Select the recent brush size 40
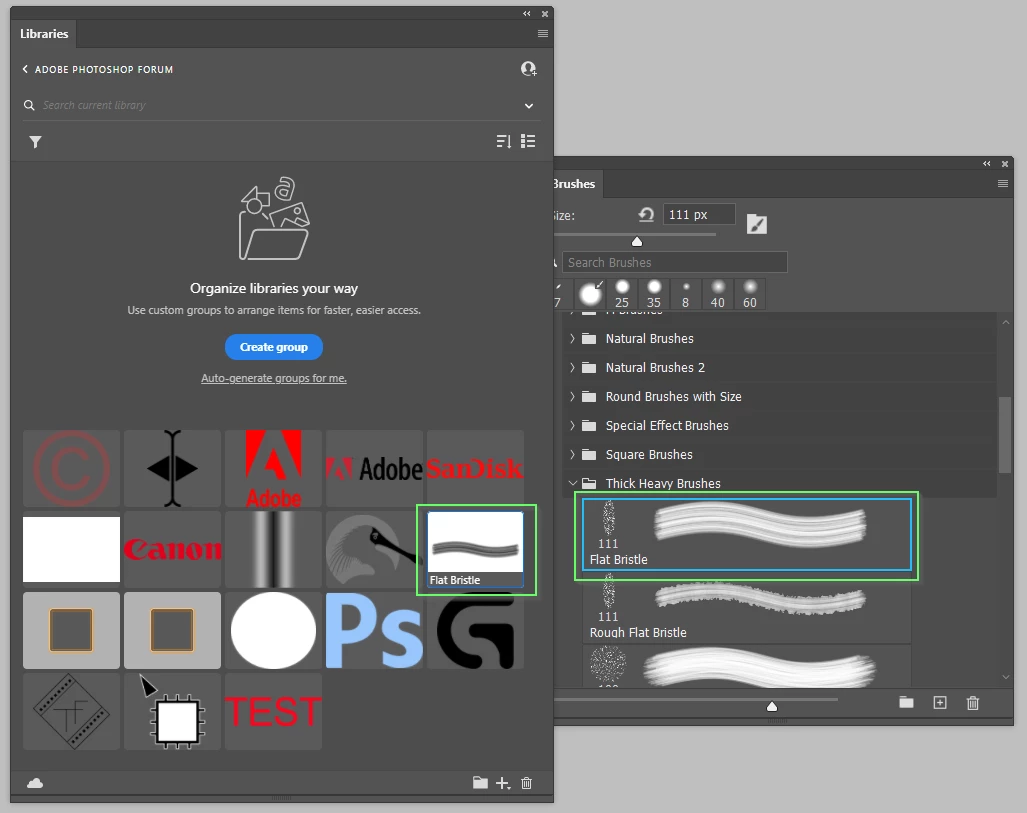Viewport: 1027px width, 813px height. (718, 294)
